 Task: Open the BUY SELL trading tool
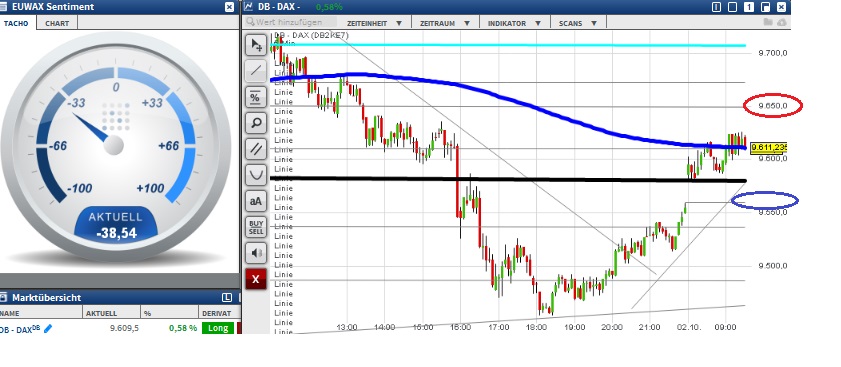click(256, 227)
